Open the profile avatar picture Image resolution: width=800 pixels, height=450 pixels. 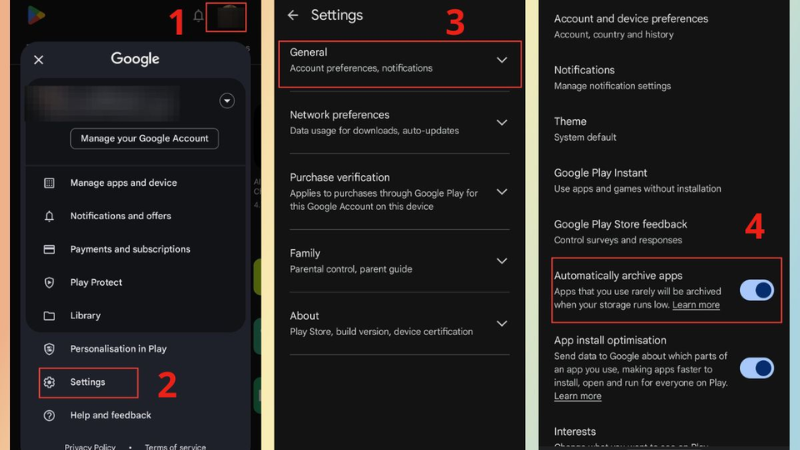coord(230,17)
